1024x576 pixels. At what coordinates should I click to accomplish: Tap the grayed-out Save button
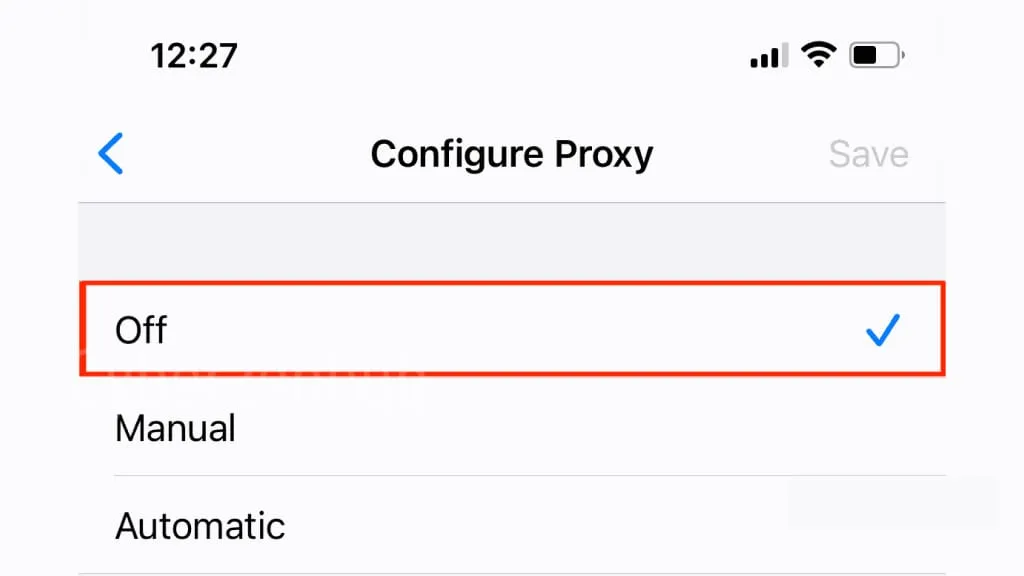(x=868, y=154)
